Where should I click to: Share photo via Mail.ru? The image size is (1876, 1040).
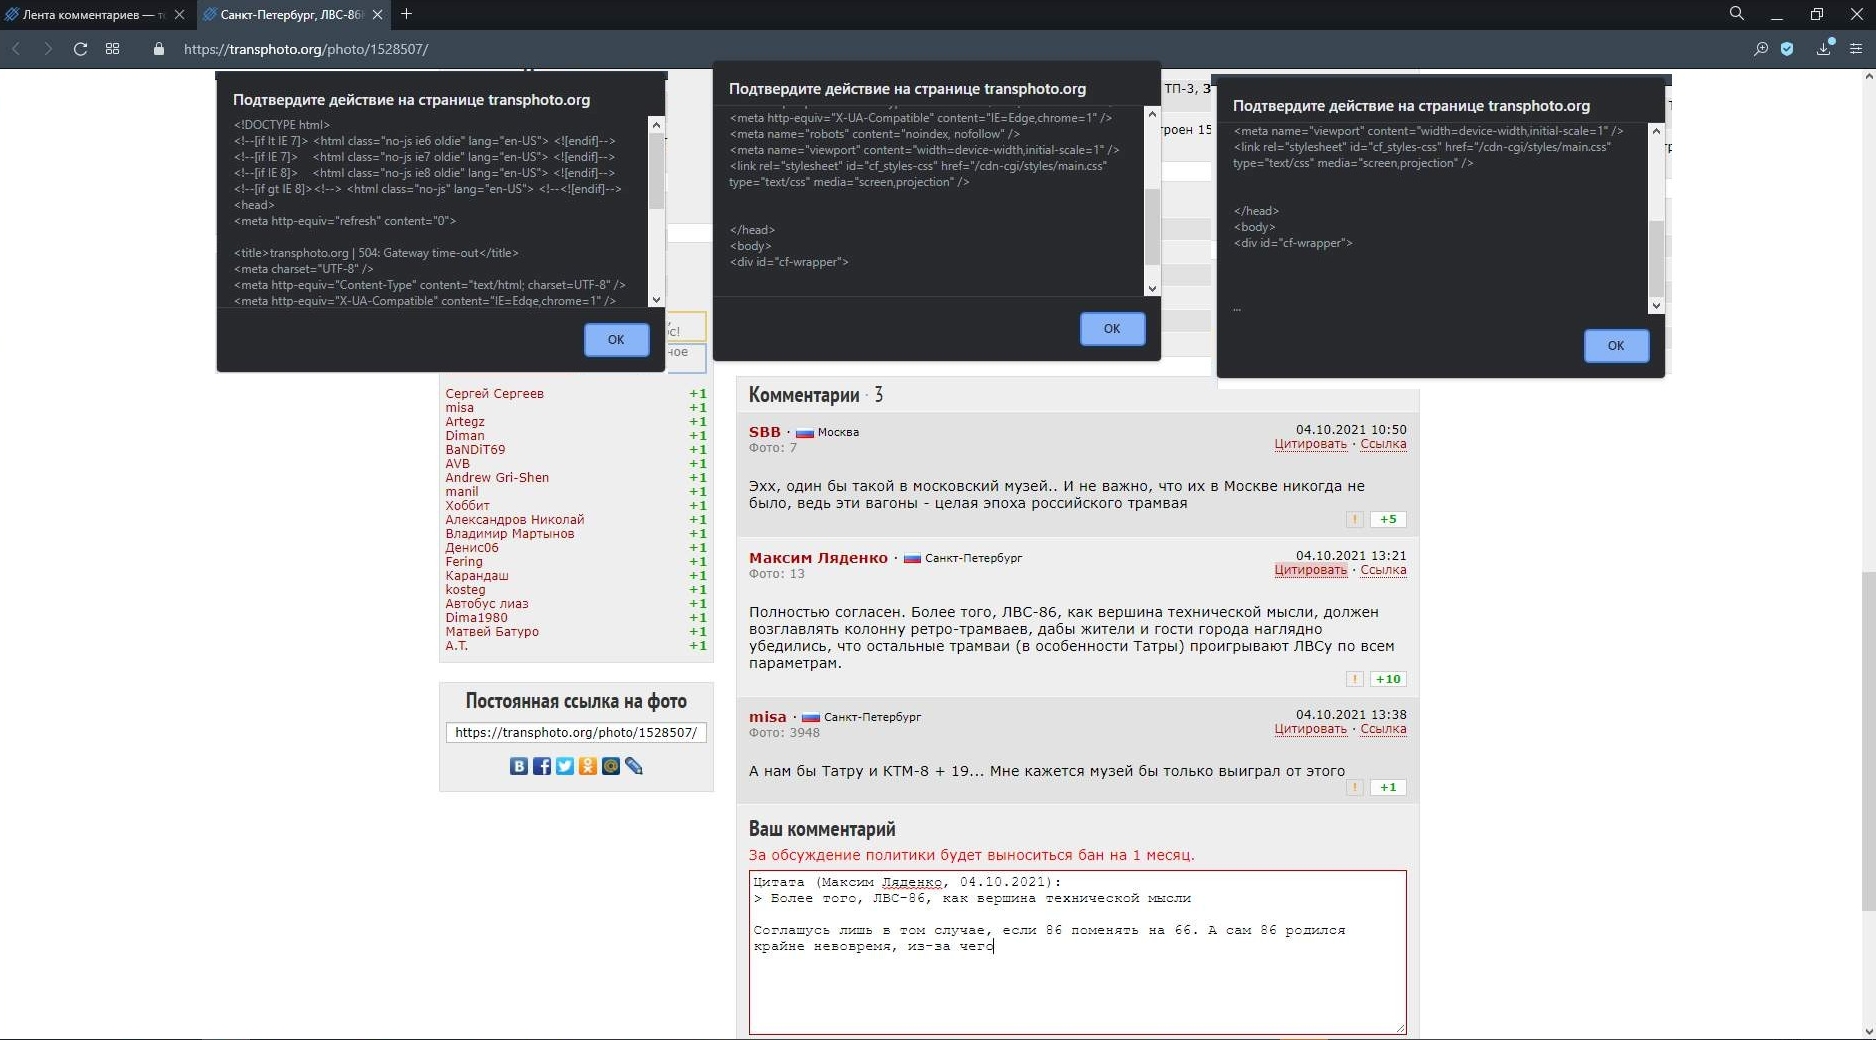(x=611, y=766)
